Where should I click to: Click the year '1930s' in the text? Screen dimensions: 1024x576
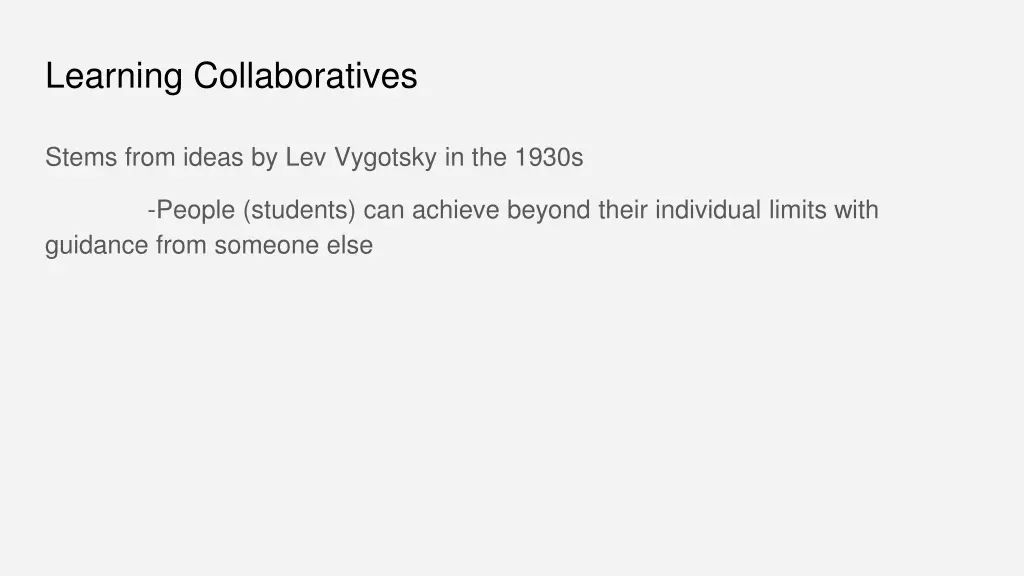coord(549,158)
